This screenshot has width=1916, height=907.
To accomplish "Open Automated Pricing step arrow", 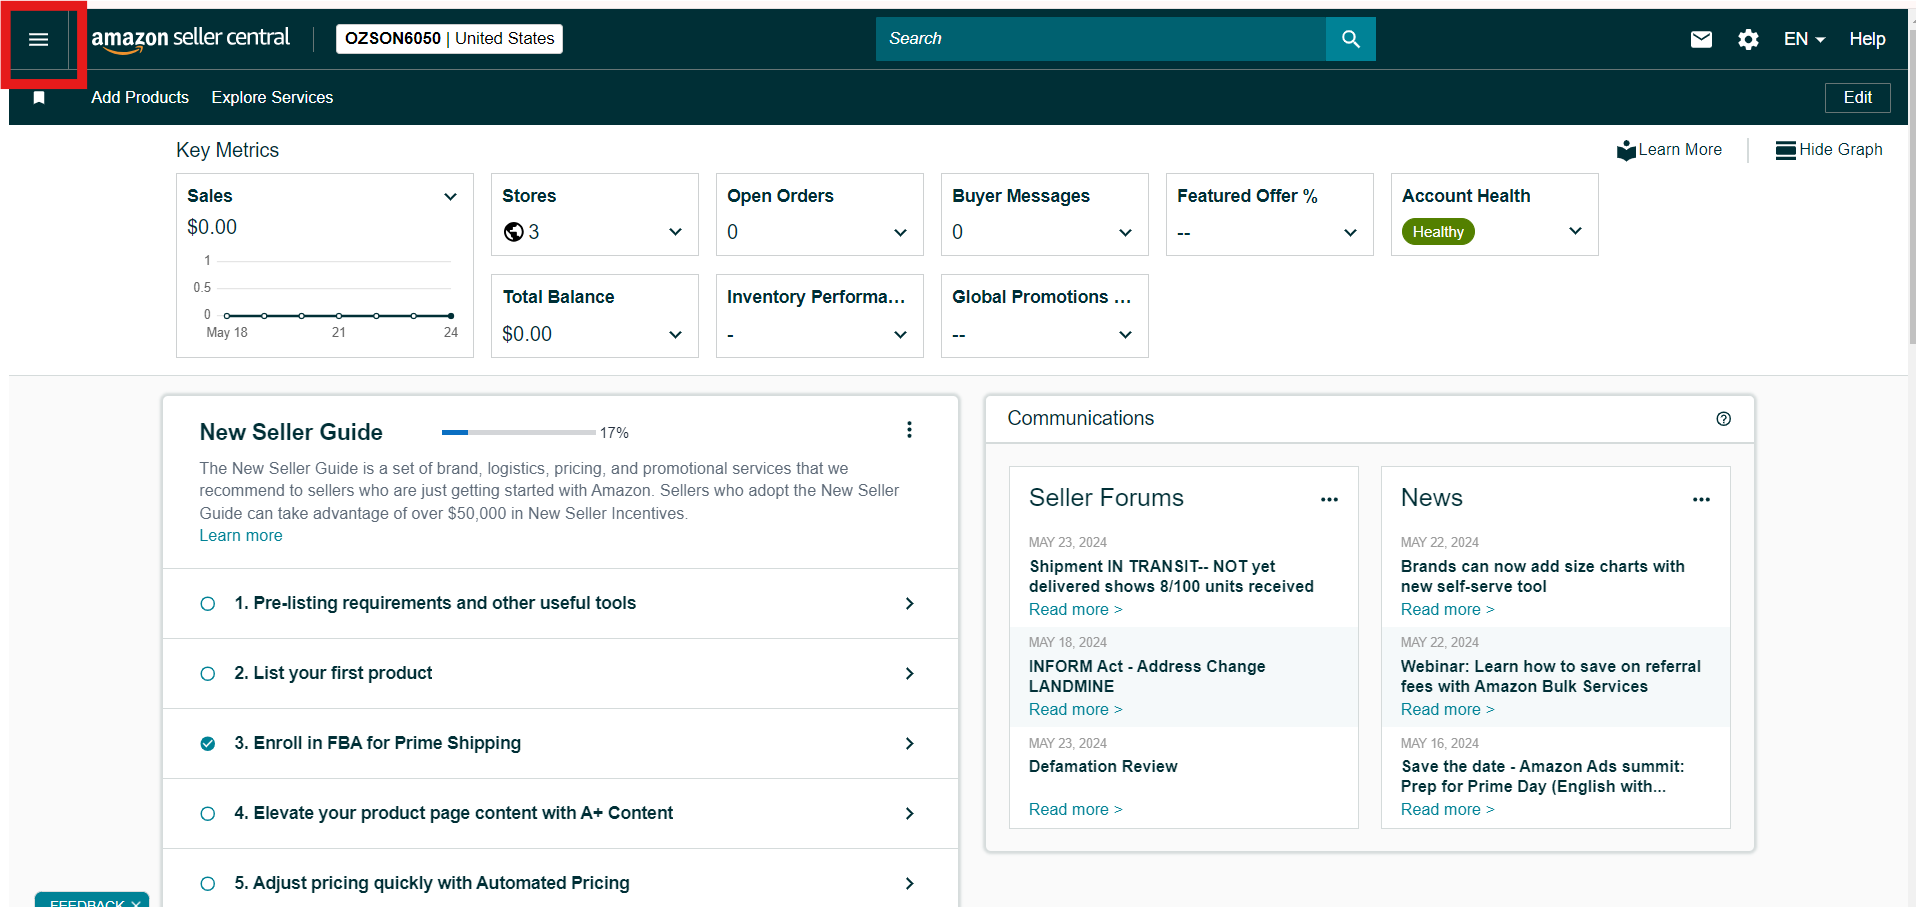I will (x=909, y=884).
